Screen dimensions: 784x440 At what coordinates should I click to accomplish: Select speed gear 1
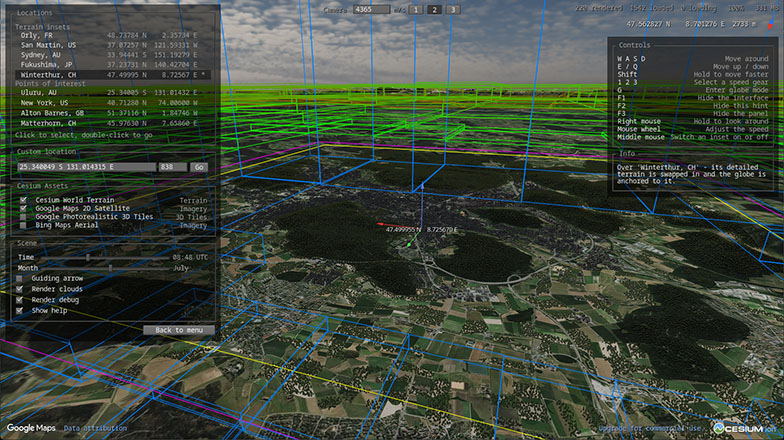(x=416, y=10)
